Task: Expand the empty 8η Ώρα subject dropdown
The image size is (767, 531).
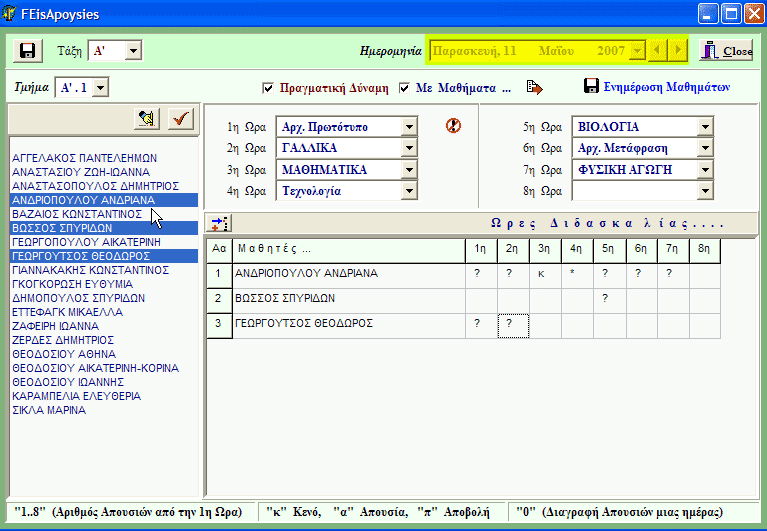Action: 705,191
